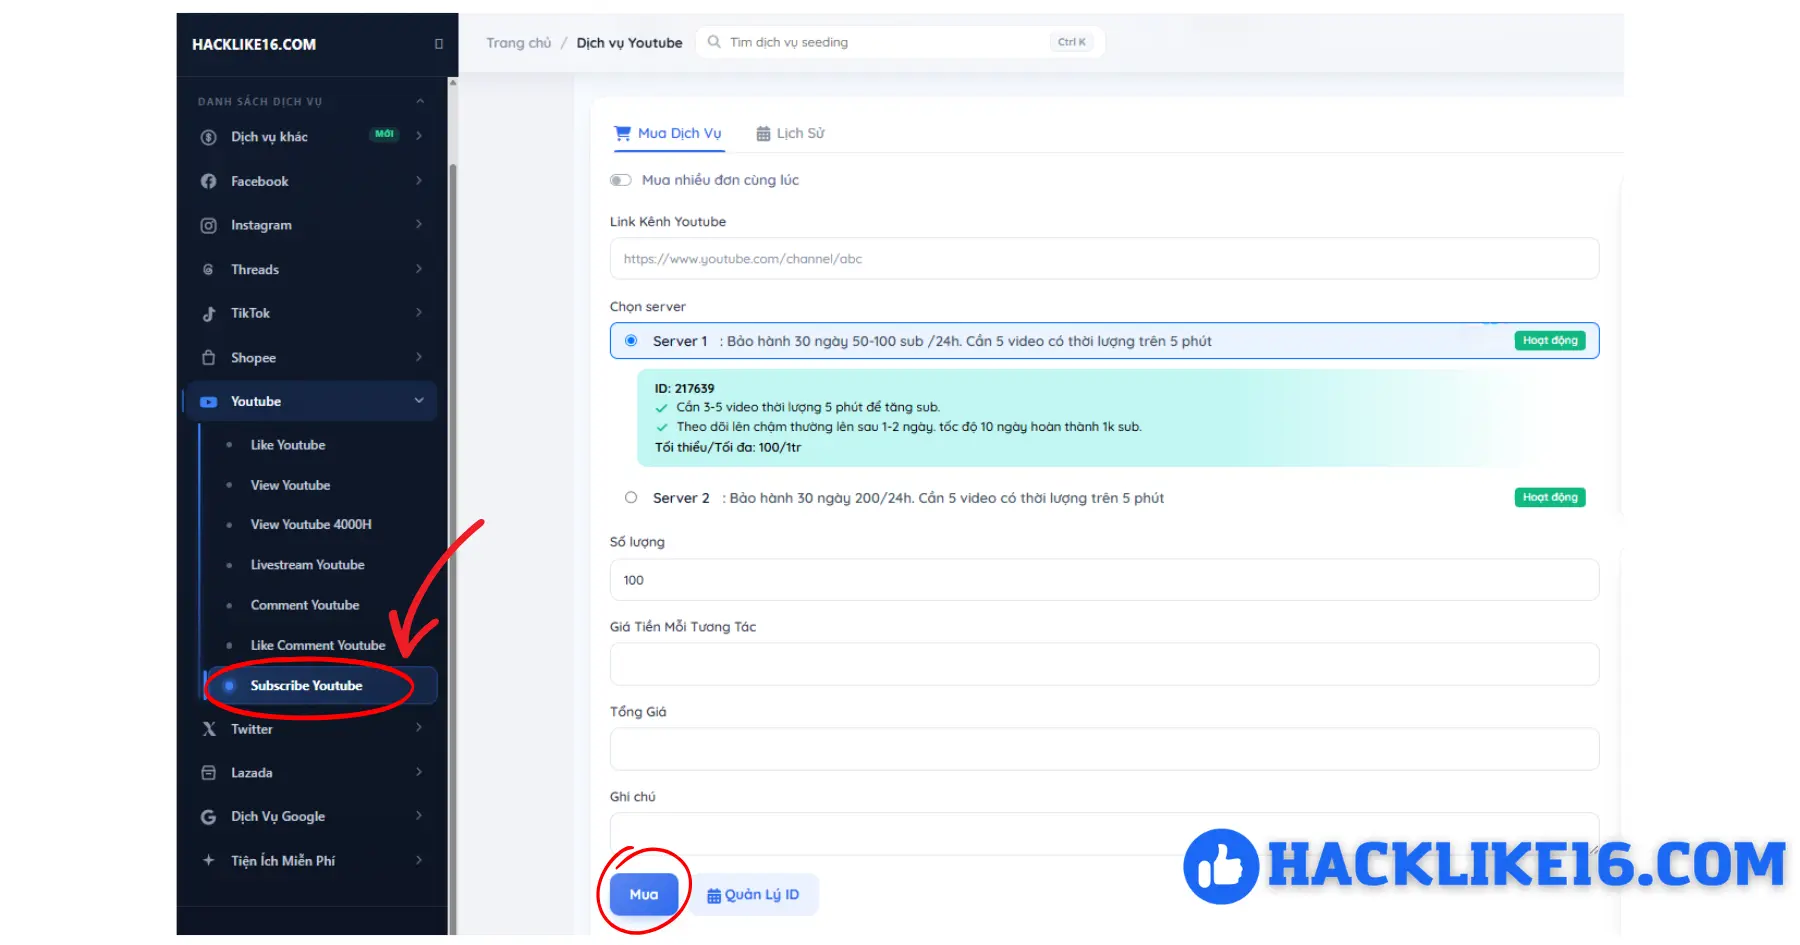Open Like Comment Youtube submenu item
Image resolution: width=1800 pixels, height=945 pixels.
pyautogui.click(x=318, y=645)
